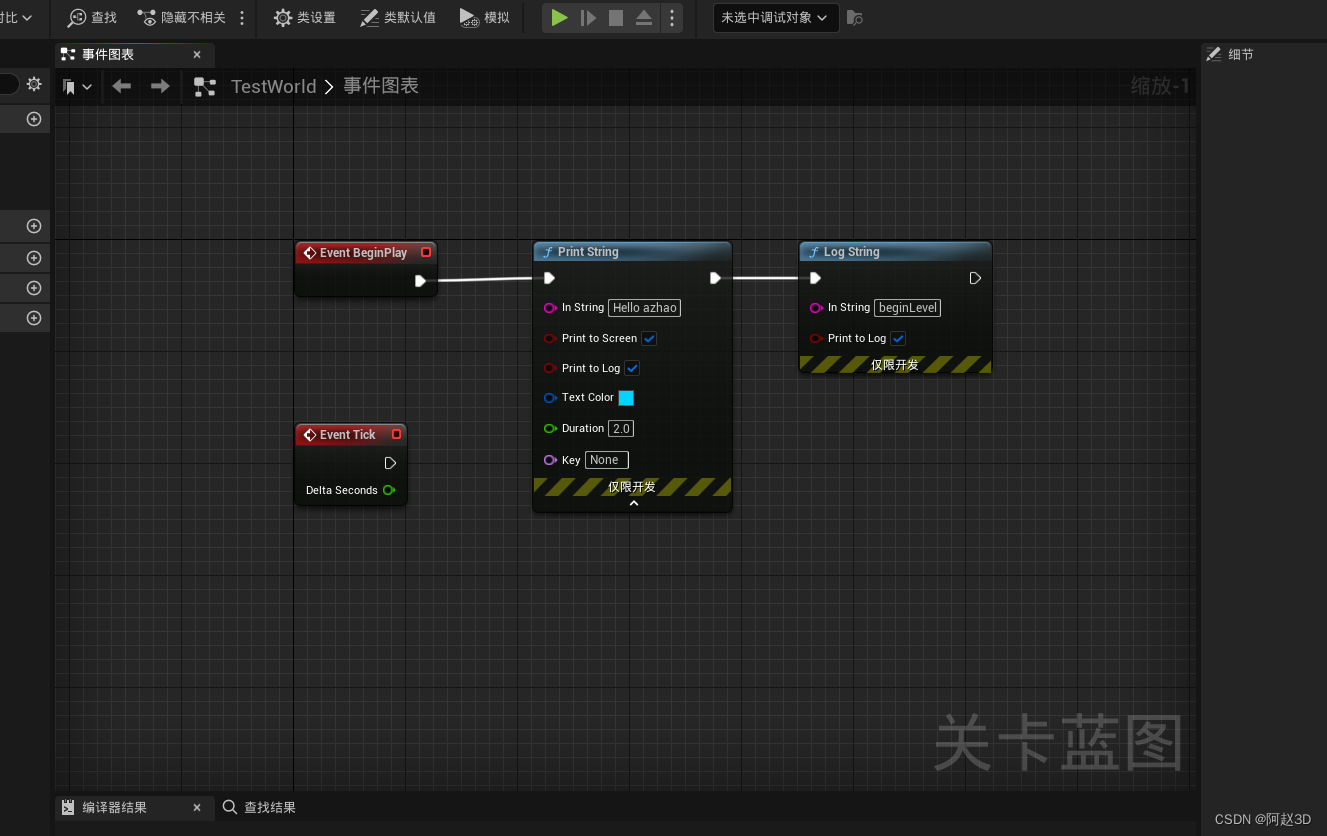This screenshot has height=836, width=1327.
Task: Edit the Duration 2.0 field
Action: pos(621,428)
